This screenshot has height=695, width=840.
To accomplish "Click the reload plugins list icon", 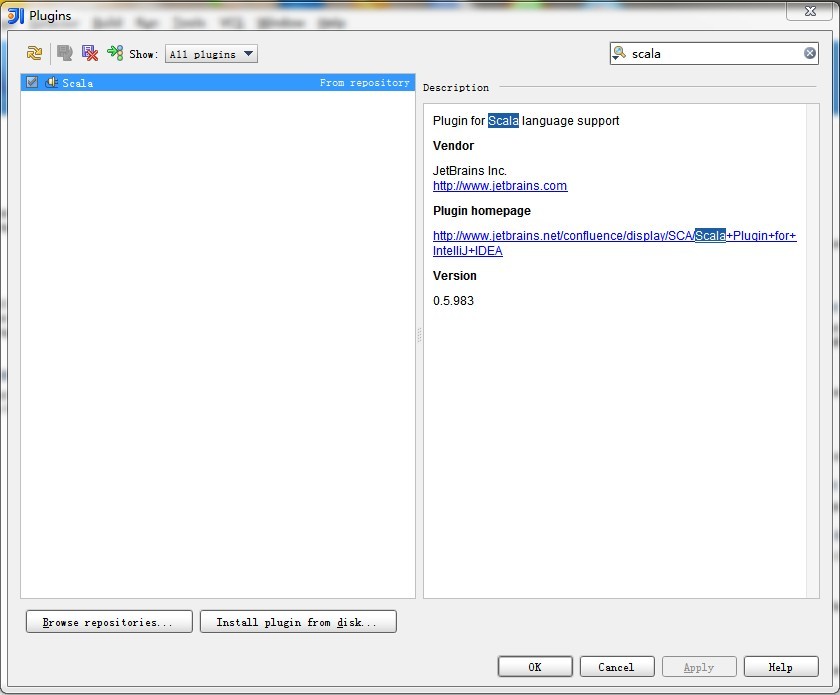I will [34, 53].
